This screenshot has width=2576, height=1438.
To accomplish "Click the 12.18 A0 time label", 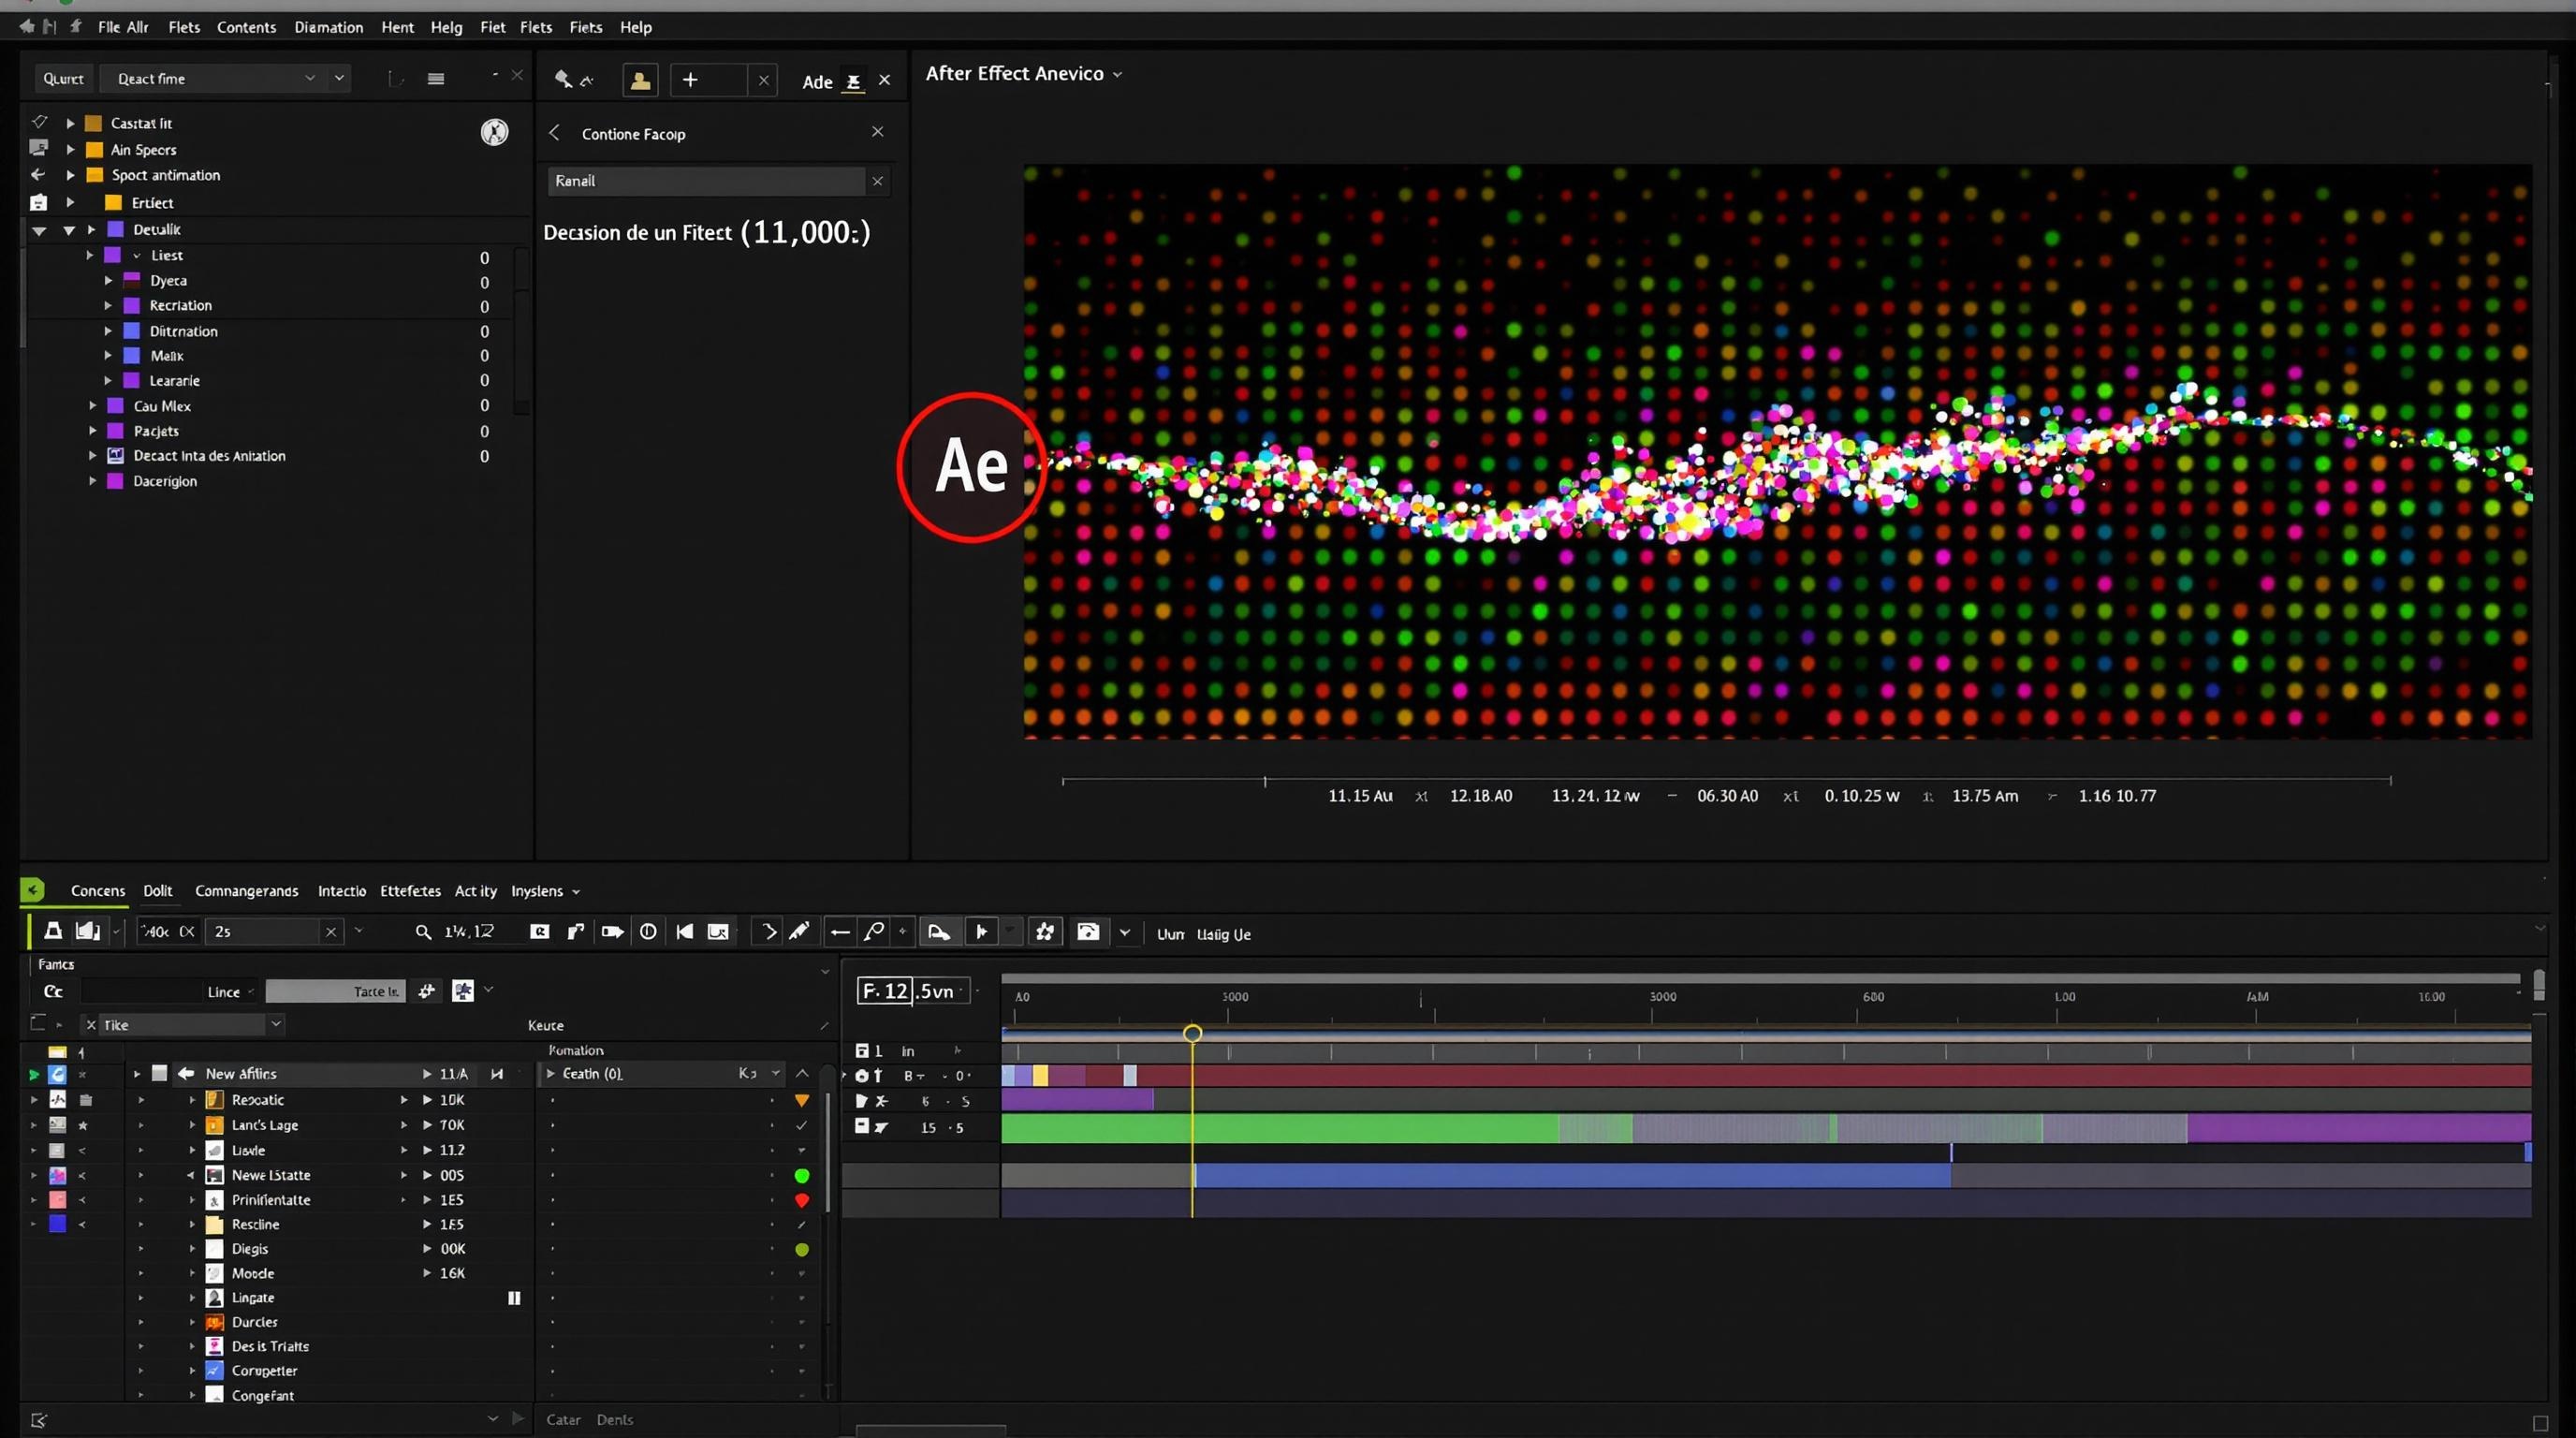I will [1480, 795].
